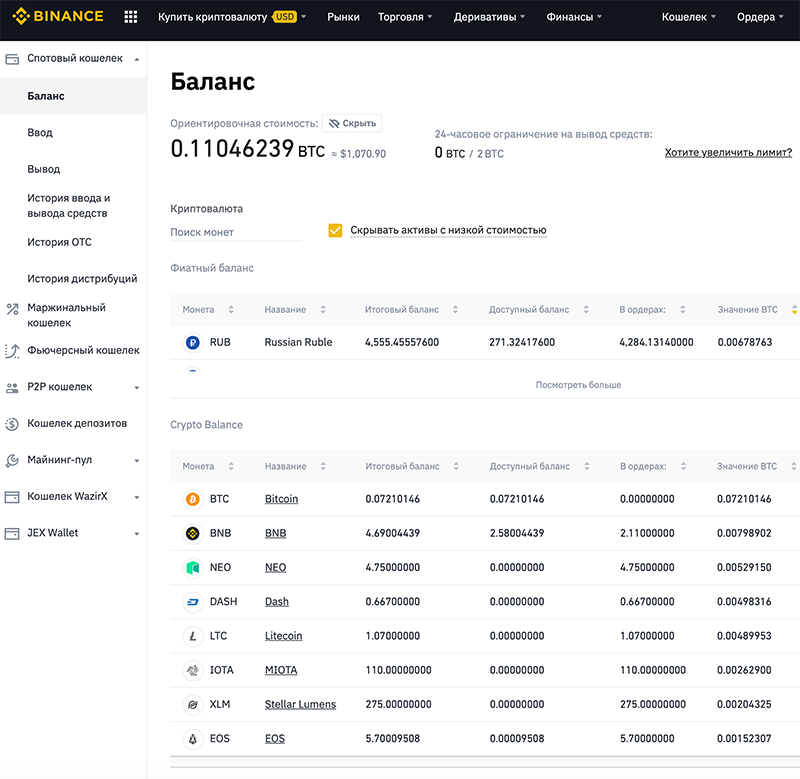The width and height of the screenshot is (800, 779).
Task: Click the XLM coin icon
Action: click(x=193, y=705)
